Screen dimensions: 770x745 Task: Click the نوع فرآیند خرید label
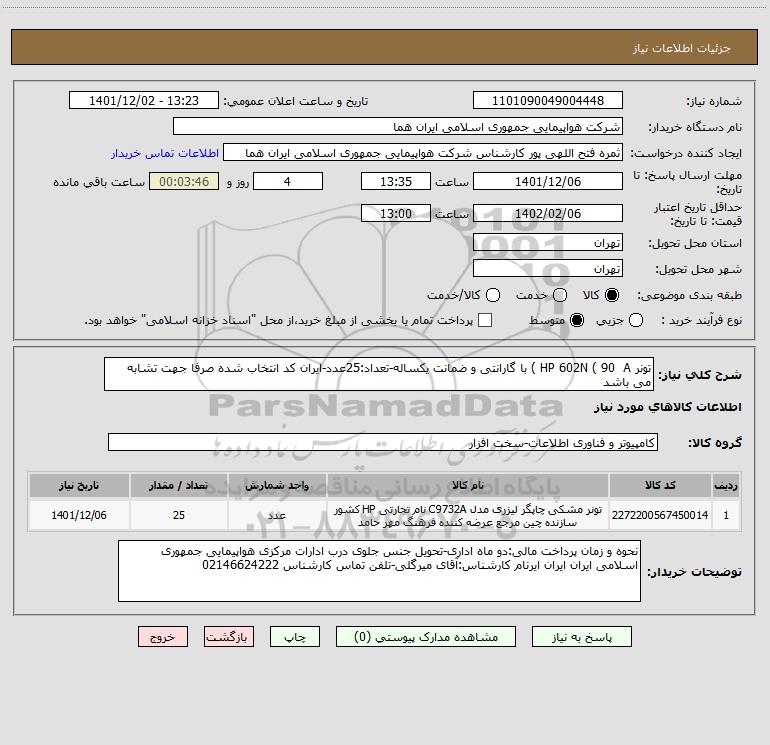click(x=701, y=321)
